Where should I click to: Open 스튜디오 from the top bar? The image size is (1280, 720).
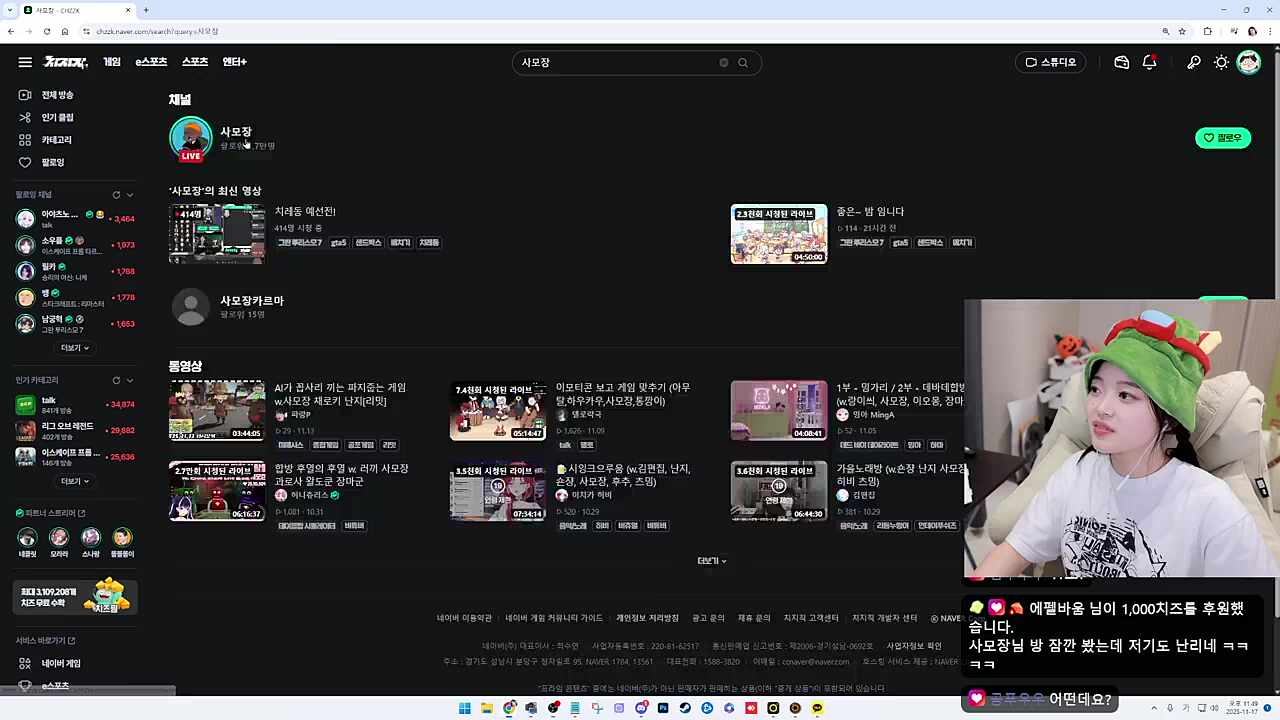(1050, 62)
